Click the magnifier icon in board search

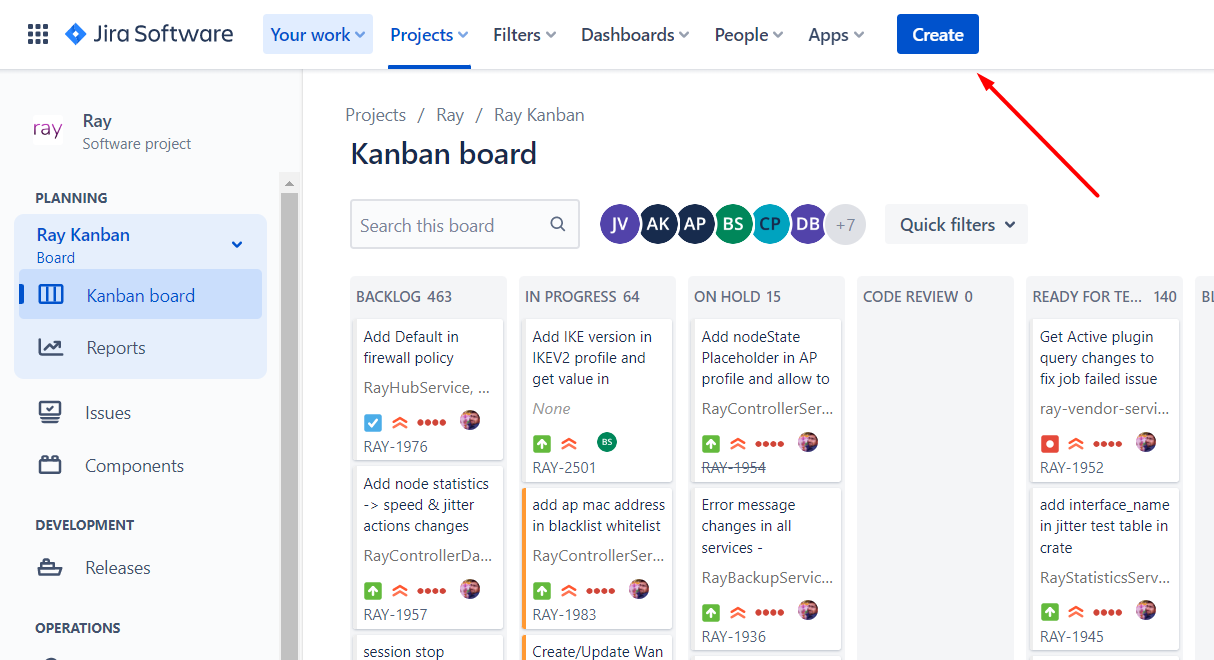(x=558, y=225)
